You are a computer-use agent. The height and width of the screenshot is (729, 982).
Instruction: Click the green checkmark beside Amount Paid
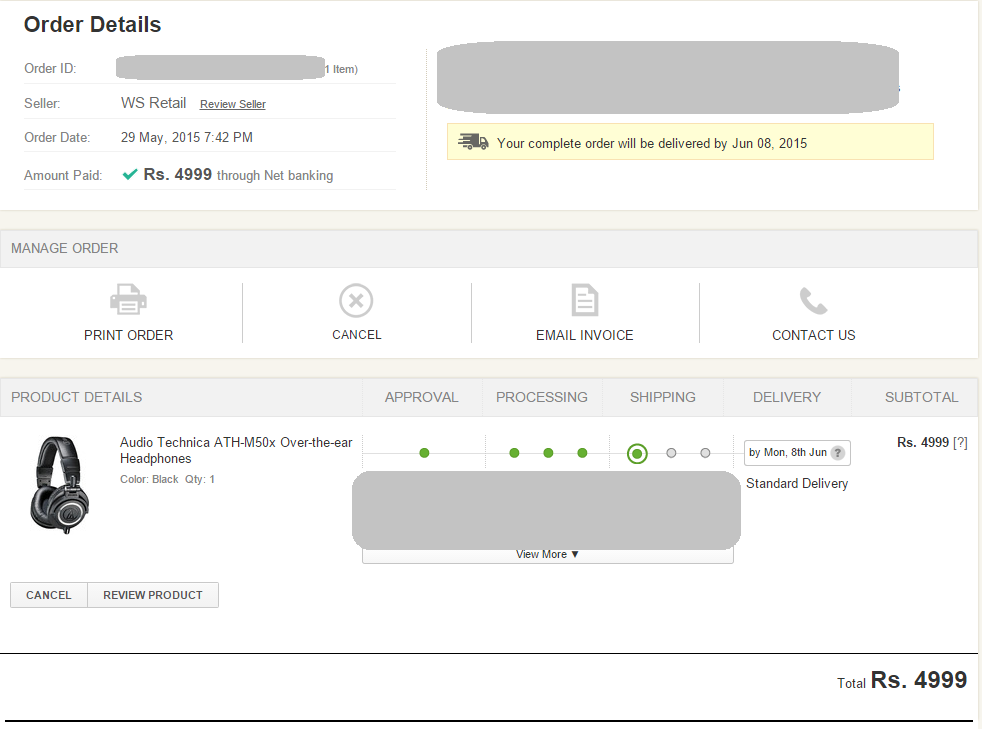coord(130,174)
